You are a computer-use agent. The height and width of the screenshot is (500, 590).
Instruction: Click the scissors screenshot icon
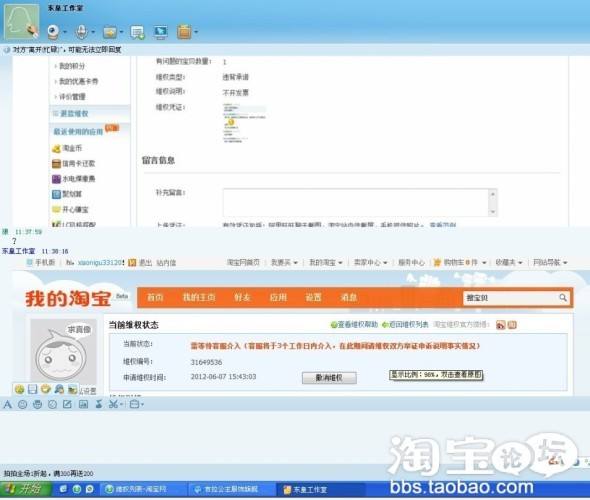113,404
